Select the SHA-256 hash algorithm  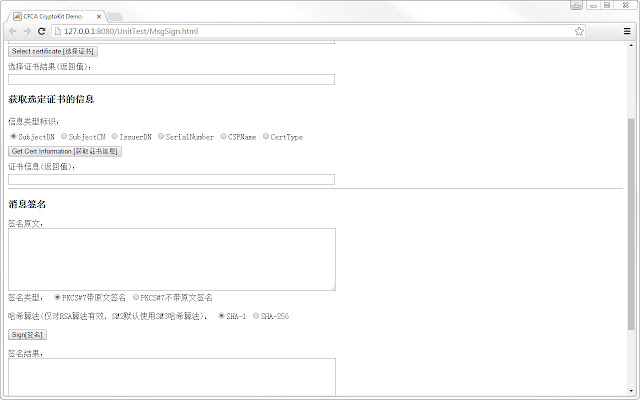click(256, 316)
